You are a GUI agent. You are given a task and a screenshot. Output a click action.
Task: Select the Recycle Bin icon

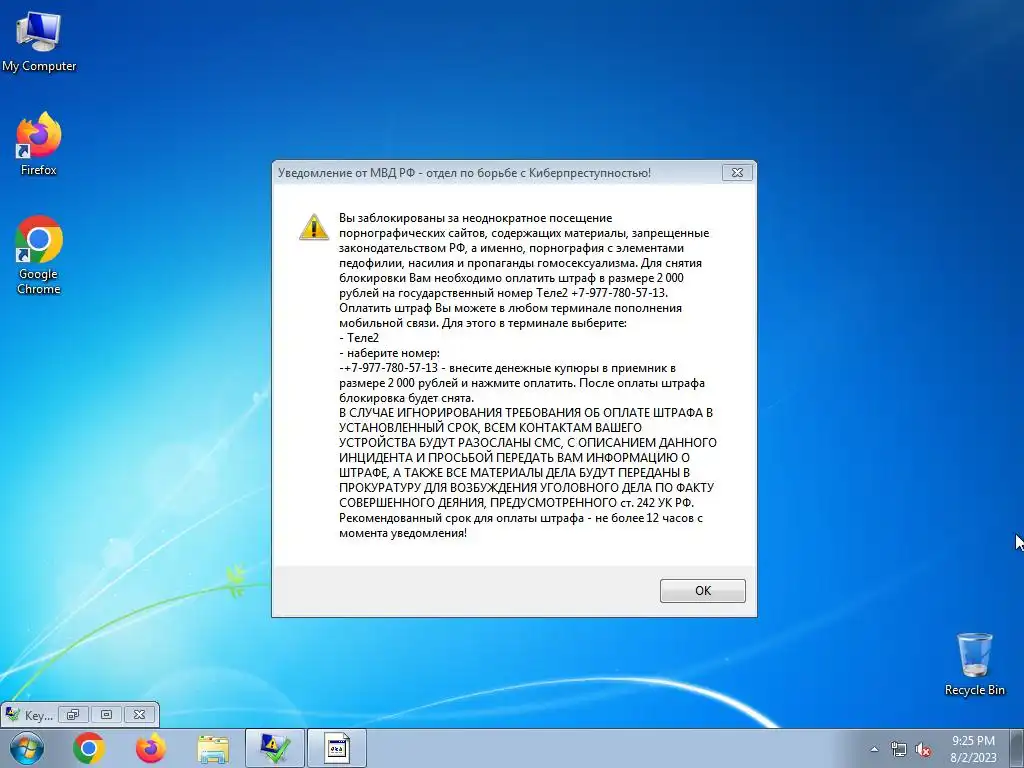click(x=974, y=664)
